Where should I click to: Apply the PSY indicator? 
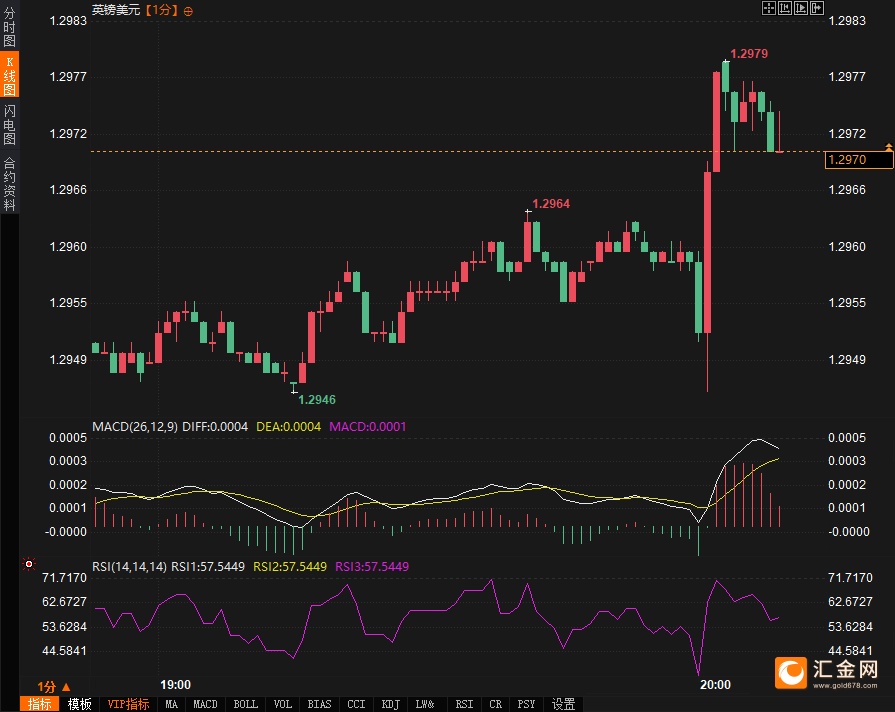click(526, 704)
